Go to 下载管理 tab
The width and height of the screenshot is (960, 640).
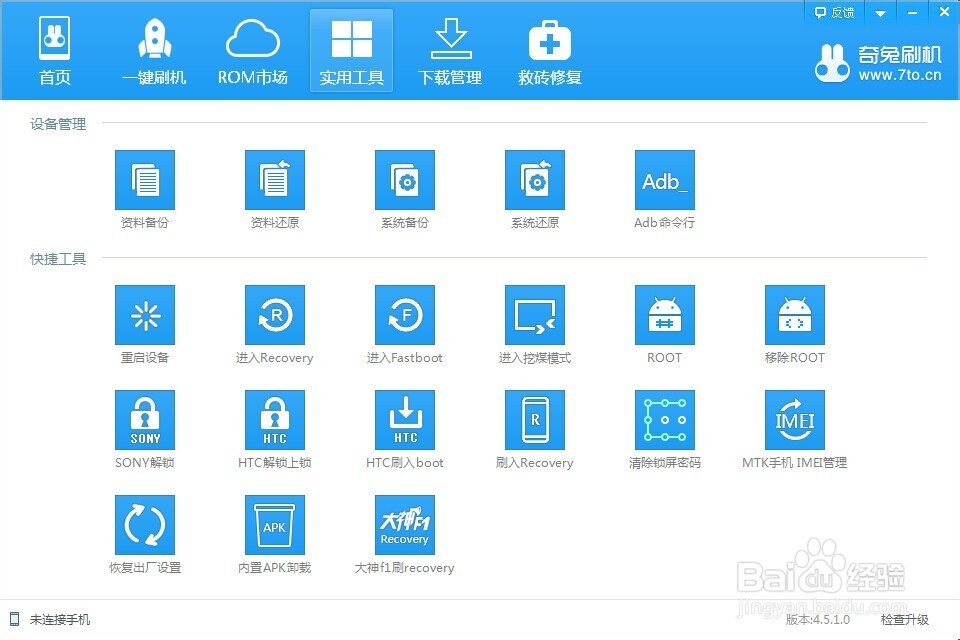point(450,51)
